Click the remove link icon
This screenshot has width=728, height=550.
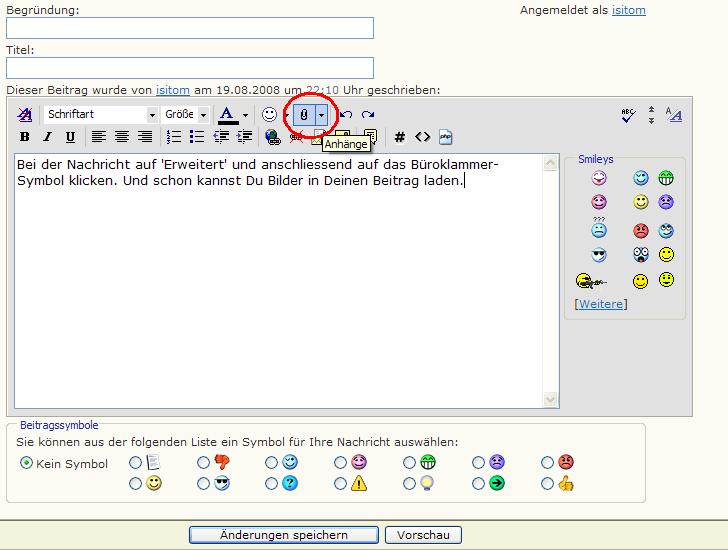coord(296,137)
